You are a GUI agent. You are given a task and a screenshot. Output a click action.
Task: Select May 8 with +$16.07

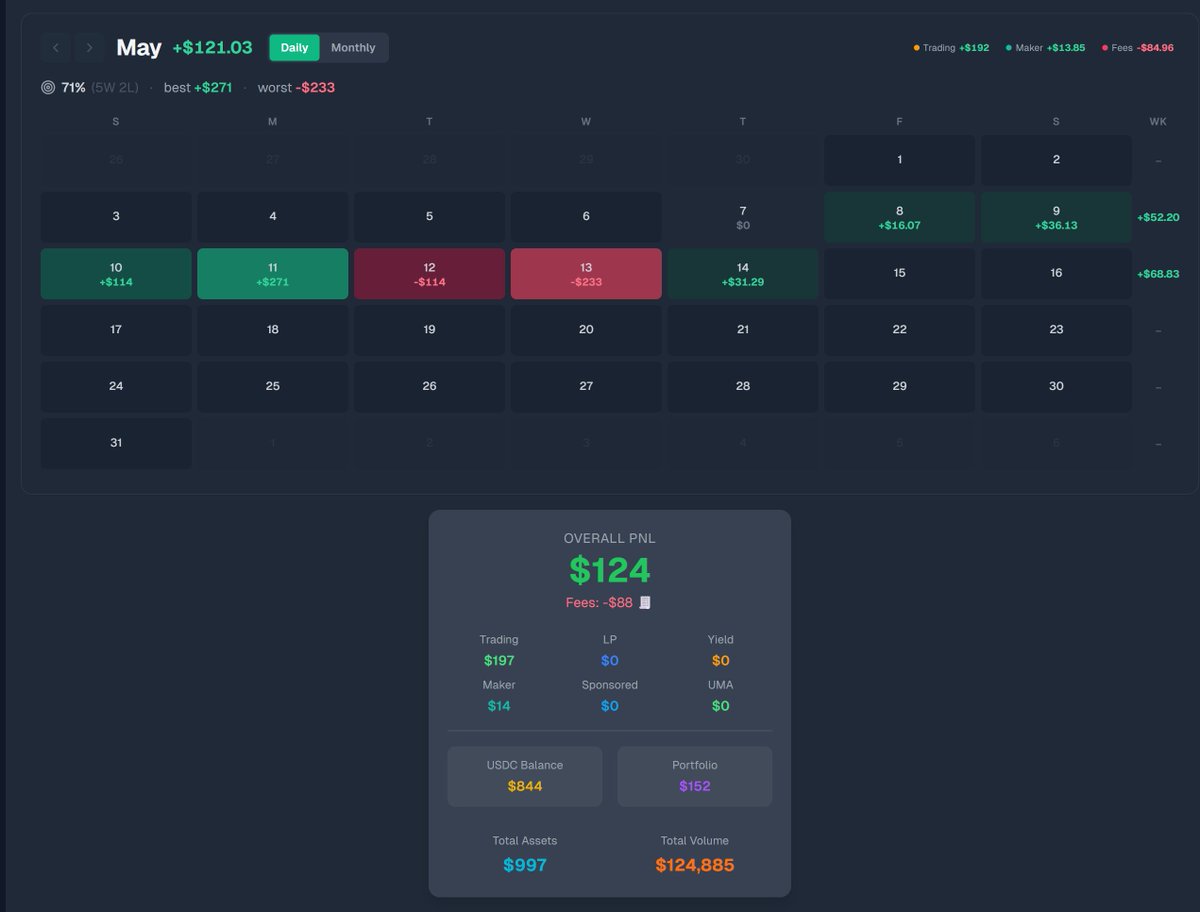click(899, 217)
